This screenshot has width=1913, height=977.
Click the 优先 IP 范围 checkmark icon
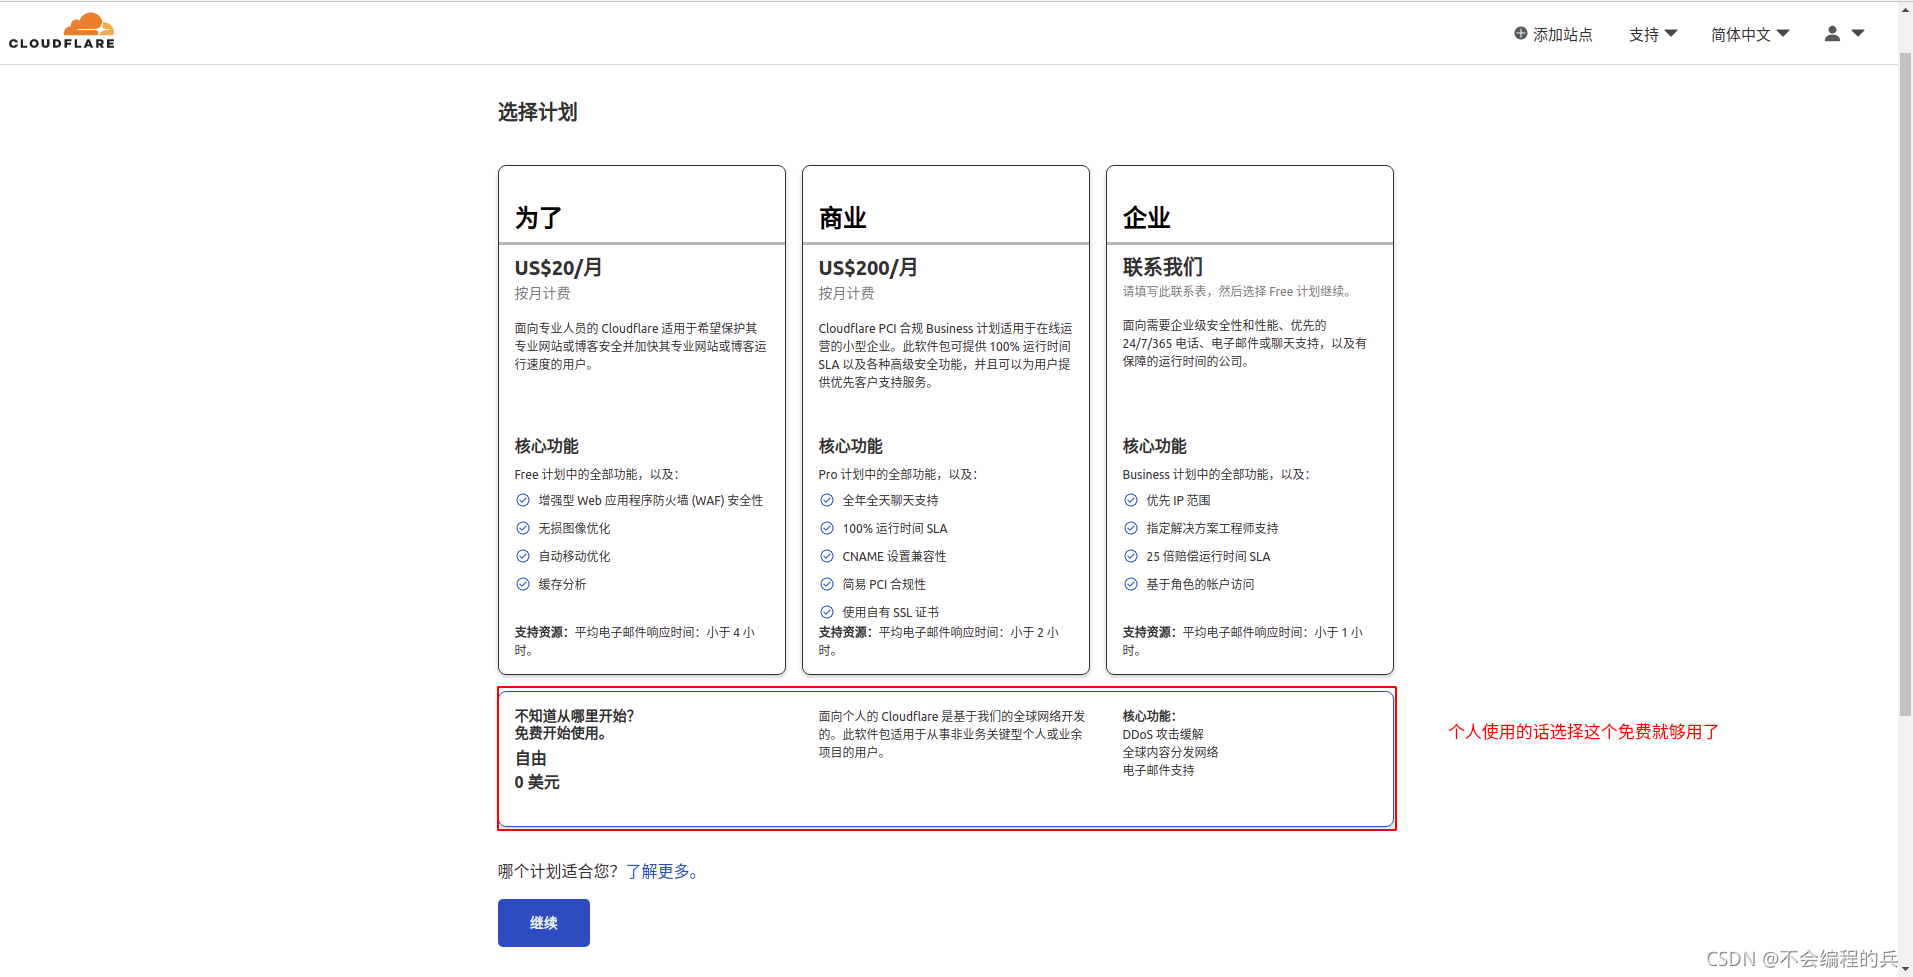[1131, 500]
